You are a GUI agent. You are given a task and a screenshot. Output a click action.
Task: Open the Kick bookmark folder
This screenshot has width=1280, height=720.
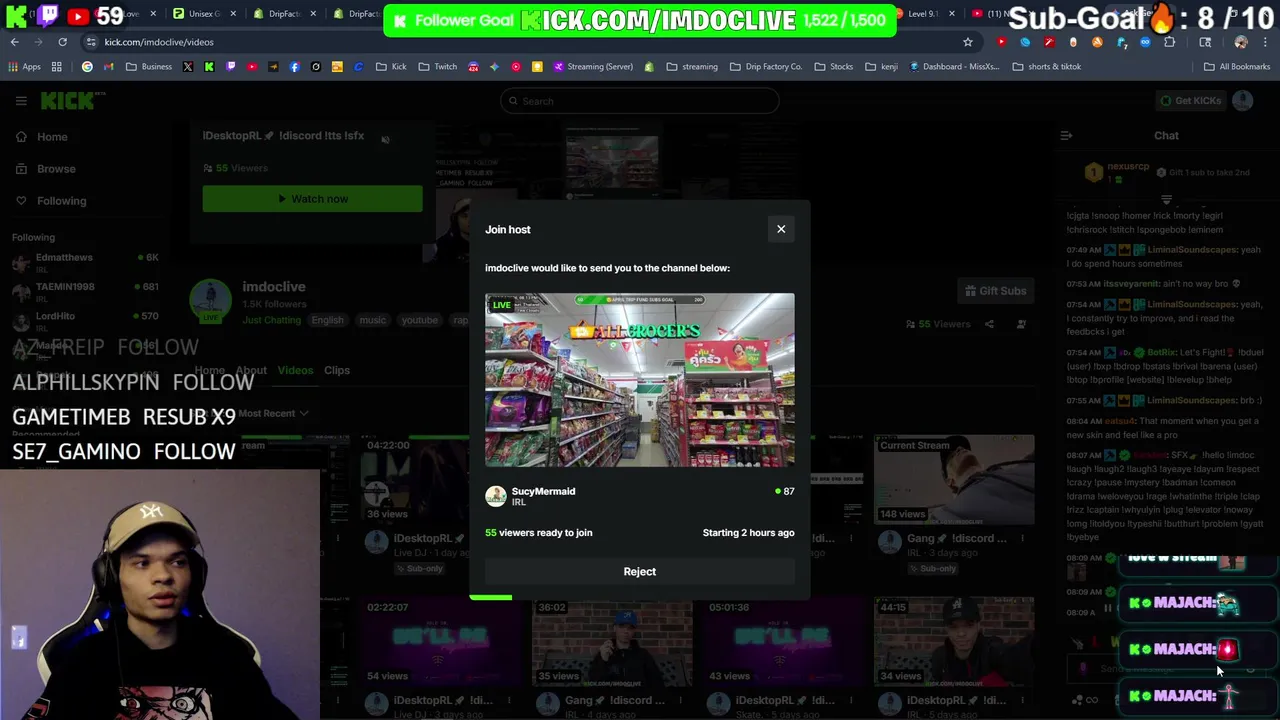coord(391,67)
